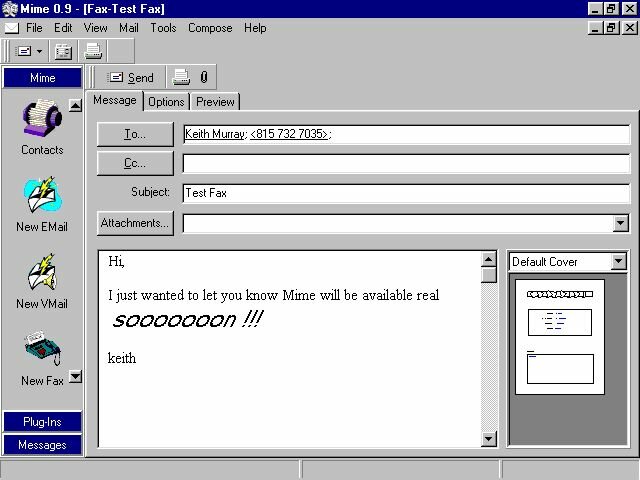Expand the Attachments dropdown arrow

click(620, 223)
